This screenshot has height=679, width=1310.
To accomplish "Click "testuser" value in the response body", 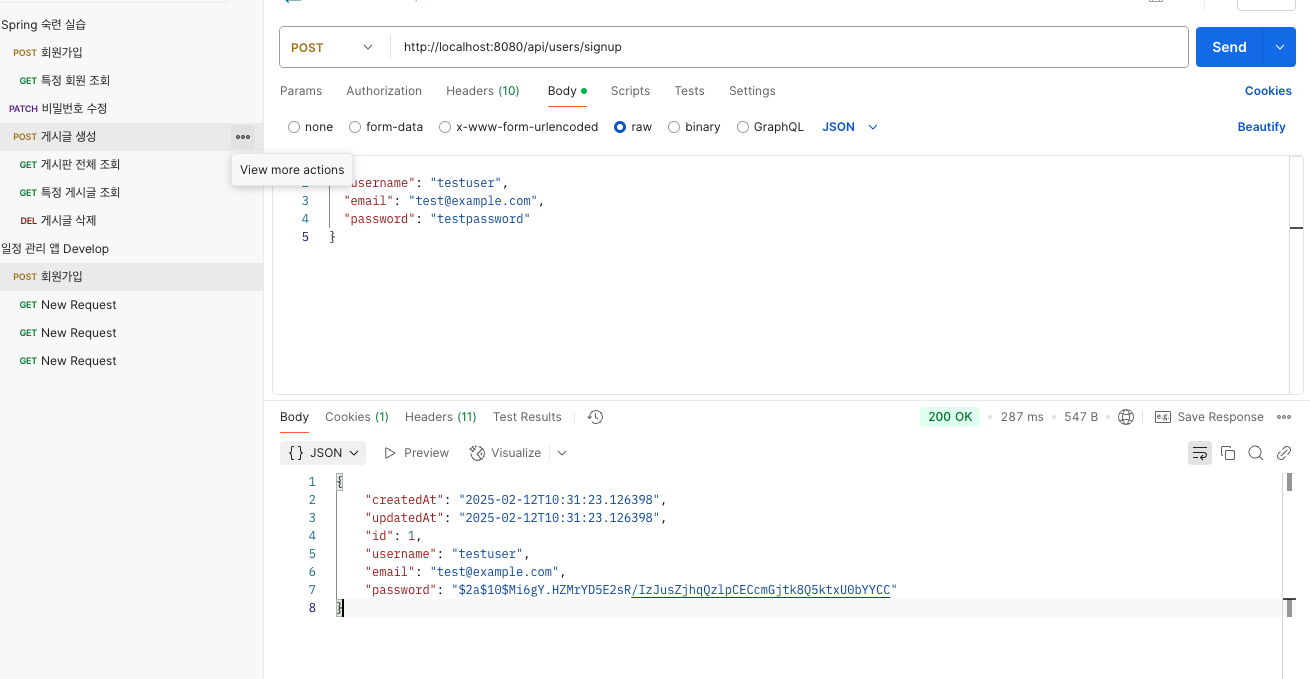I will pyautogui.click(x=488, y=554).
